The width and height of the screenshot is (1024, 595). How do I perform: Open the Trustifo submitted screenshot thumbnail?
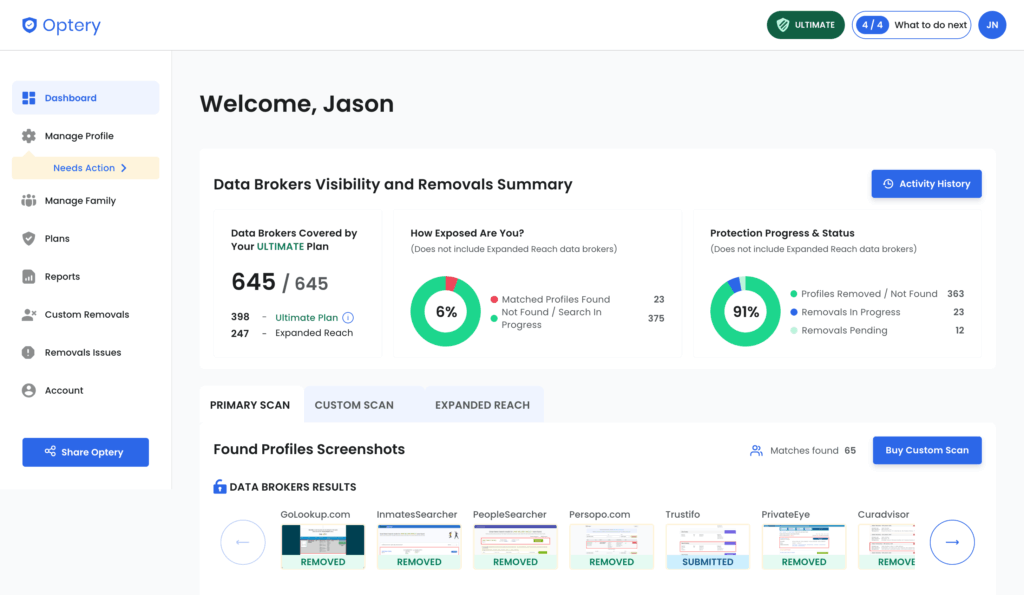pyautogui.click(x=708, y=546)
